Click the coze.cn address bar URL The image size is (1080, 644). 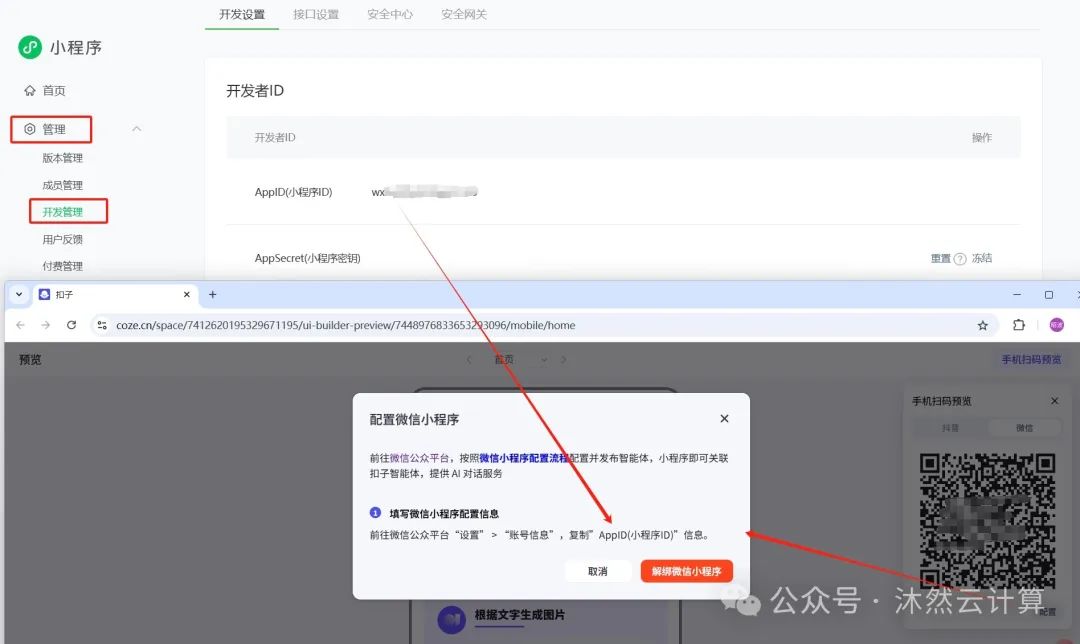coord(346,325)
